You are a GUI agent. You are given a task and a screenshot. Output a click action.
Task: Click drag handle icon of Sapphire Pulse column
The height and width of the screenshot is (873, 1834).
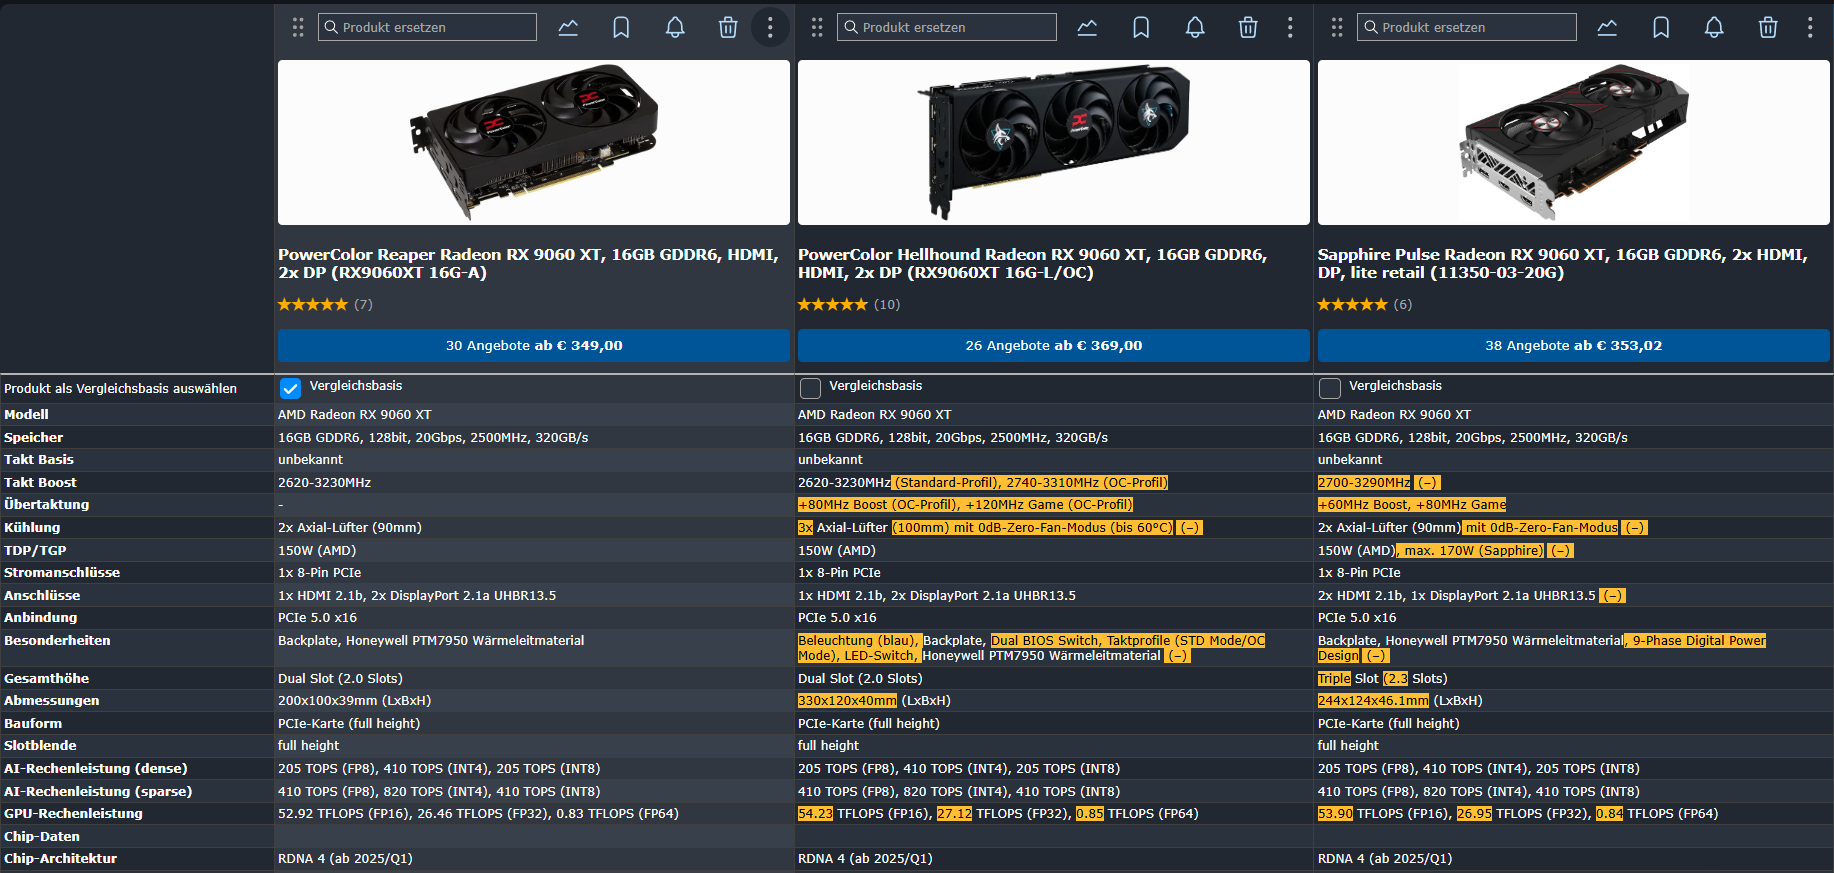[1337, 27]
